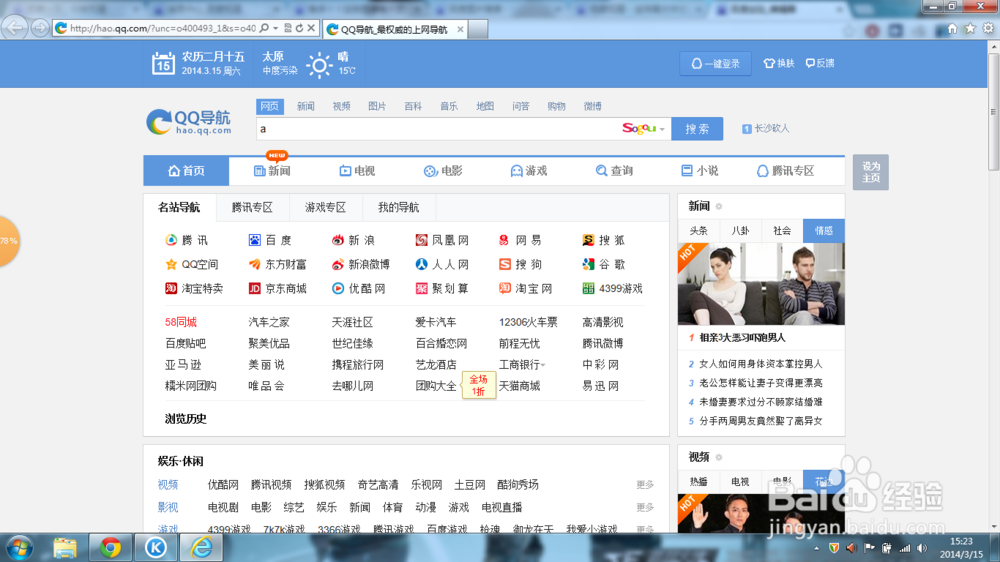Click the volume speaker tray icon

[922, 548]
